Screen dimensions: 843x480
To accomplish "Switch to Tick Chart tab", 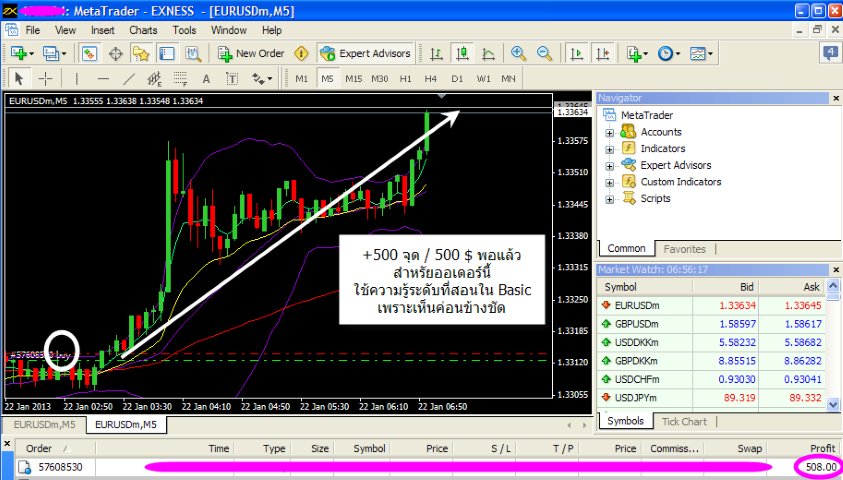I will [x=684, y=421].
